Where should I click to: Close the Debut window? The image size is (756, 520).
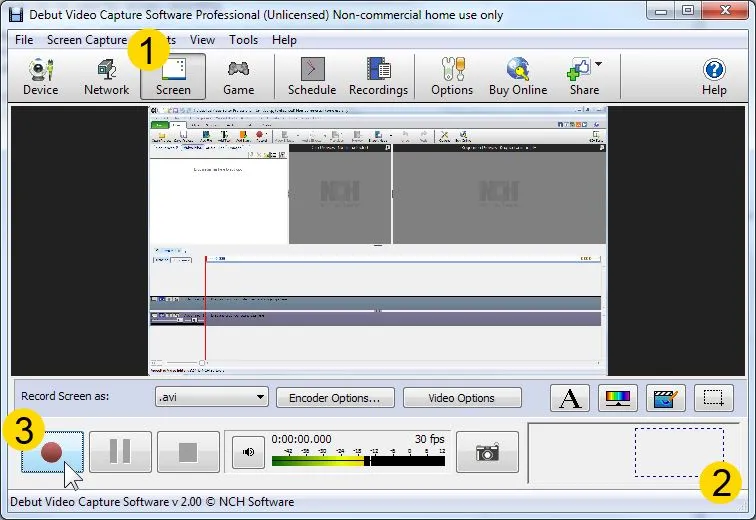coord(725,11)
